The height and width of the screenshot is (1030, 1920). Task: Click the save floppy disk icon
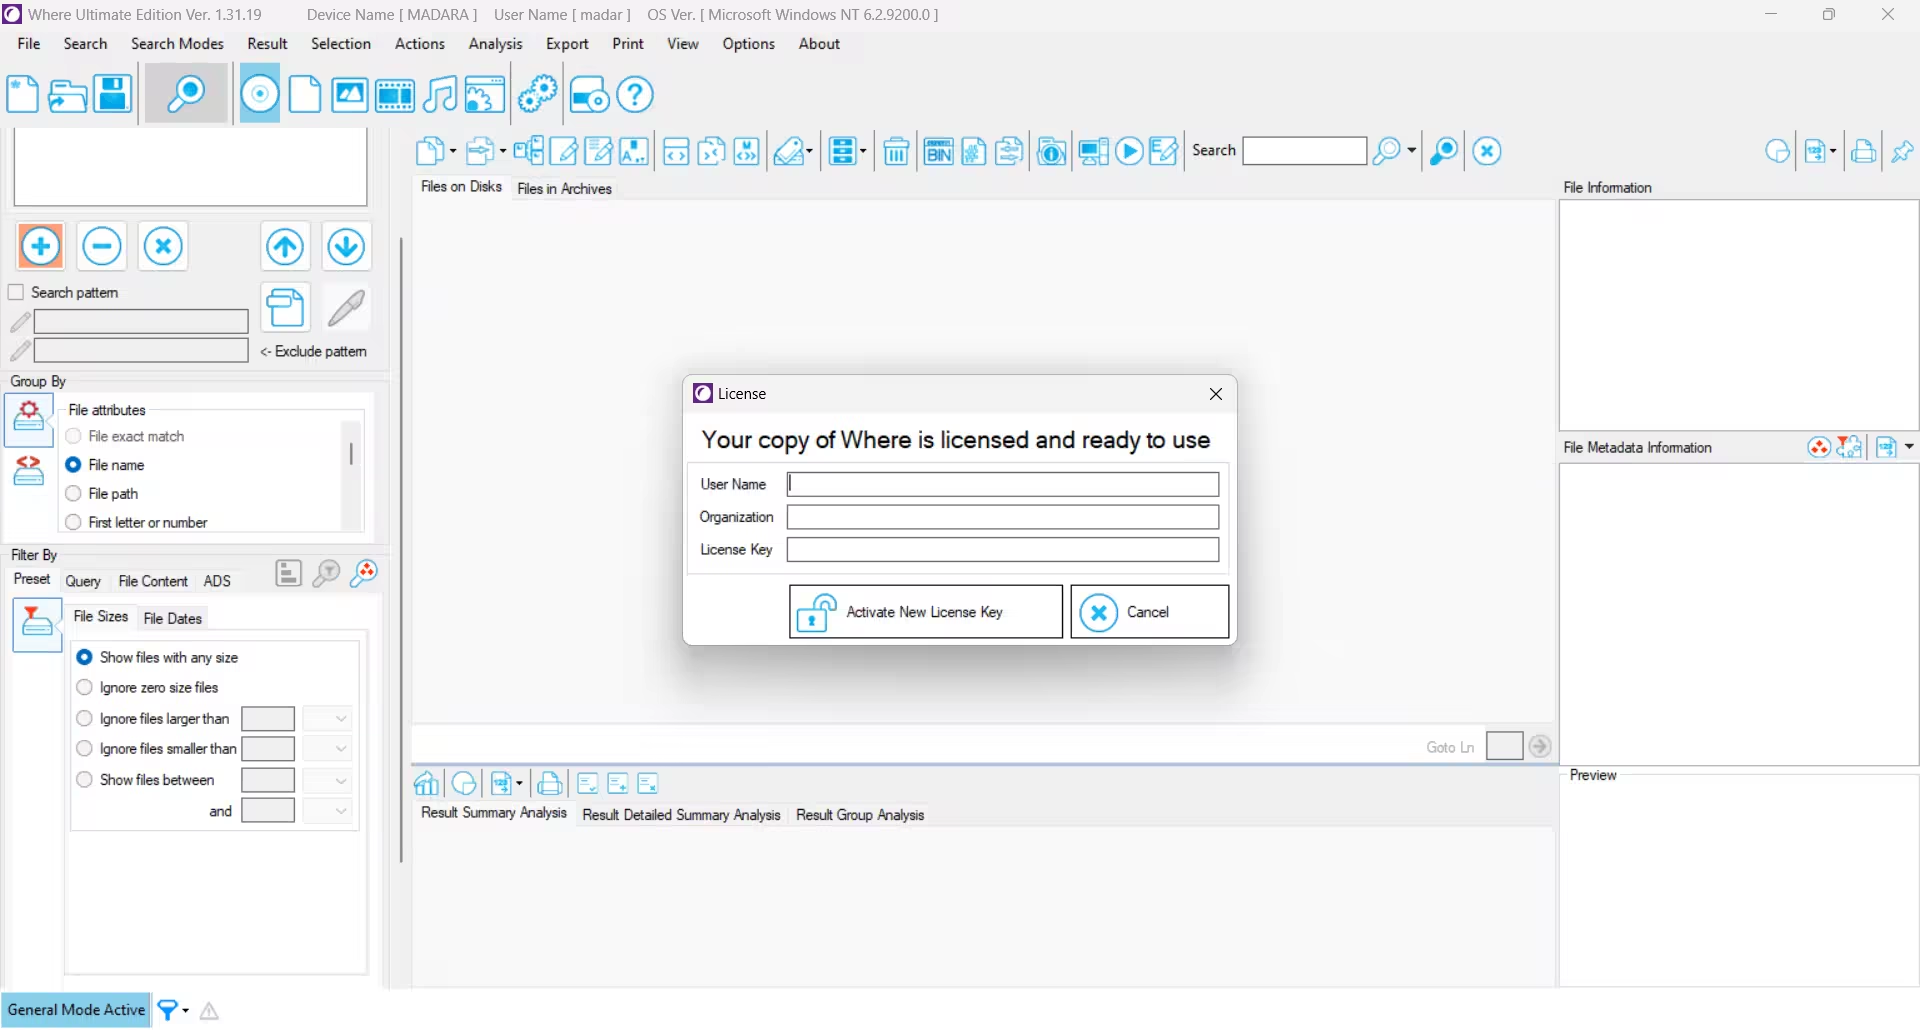pyautogui.click(x=113, y=95)
